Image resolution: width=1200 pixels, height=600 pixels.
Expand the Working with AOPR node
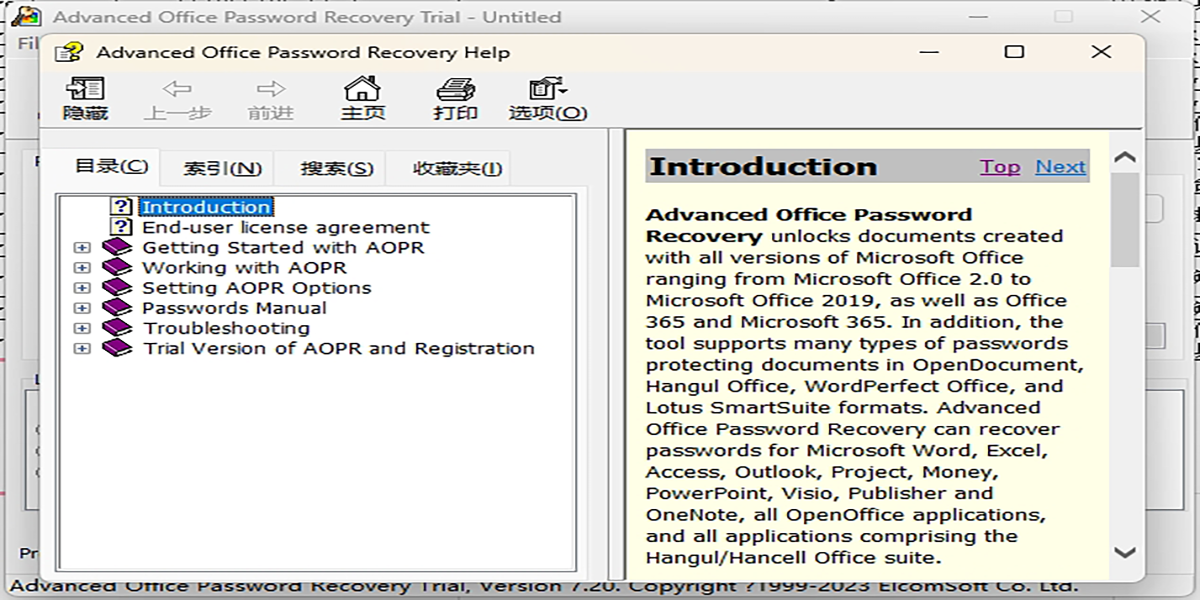click(82, 268)
